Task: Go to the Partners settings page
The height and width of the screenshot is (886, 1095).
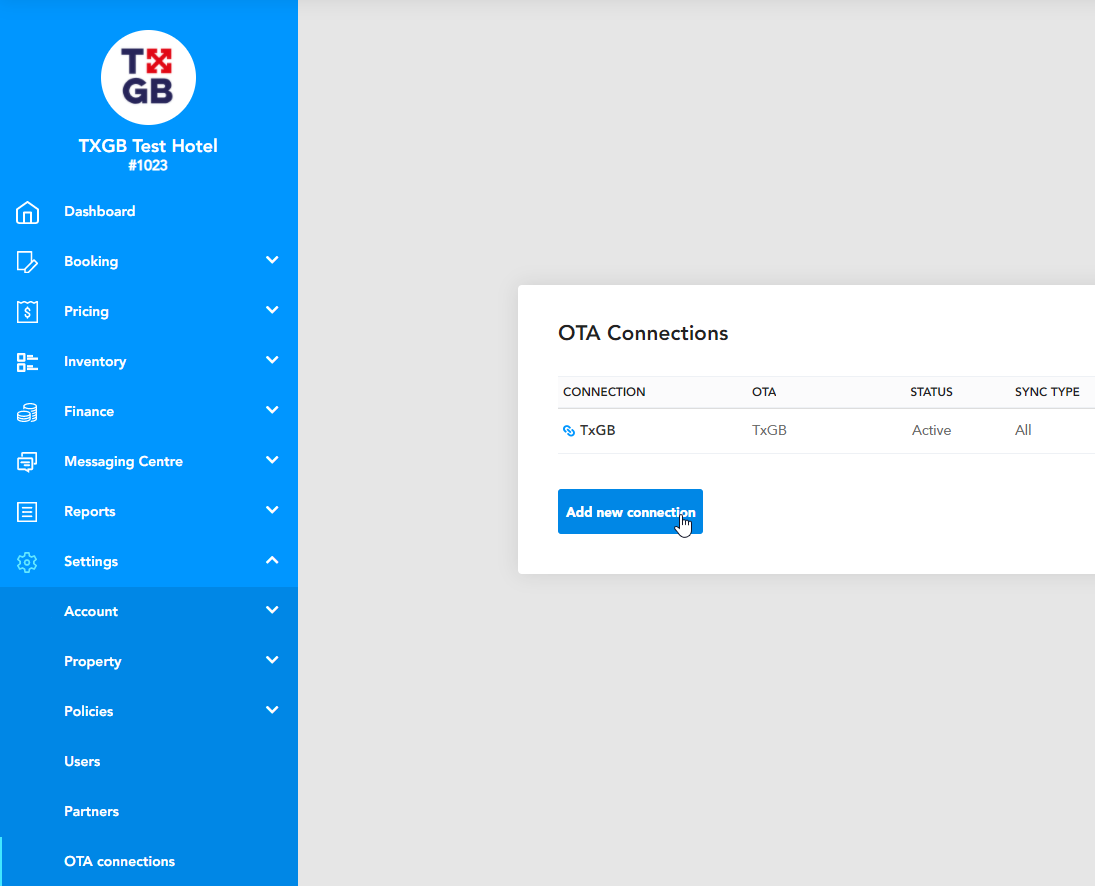Action: point(149,811)
